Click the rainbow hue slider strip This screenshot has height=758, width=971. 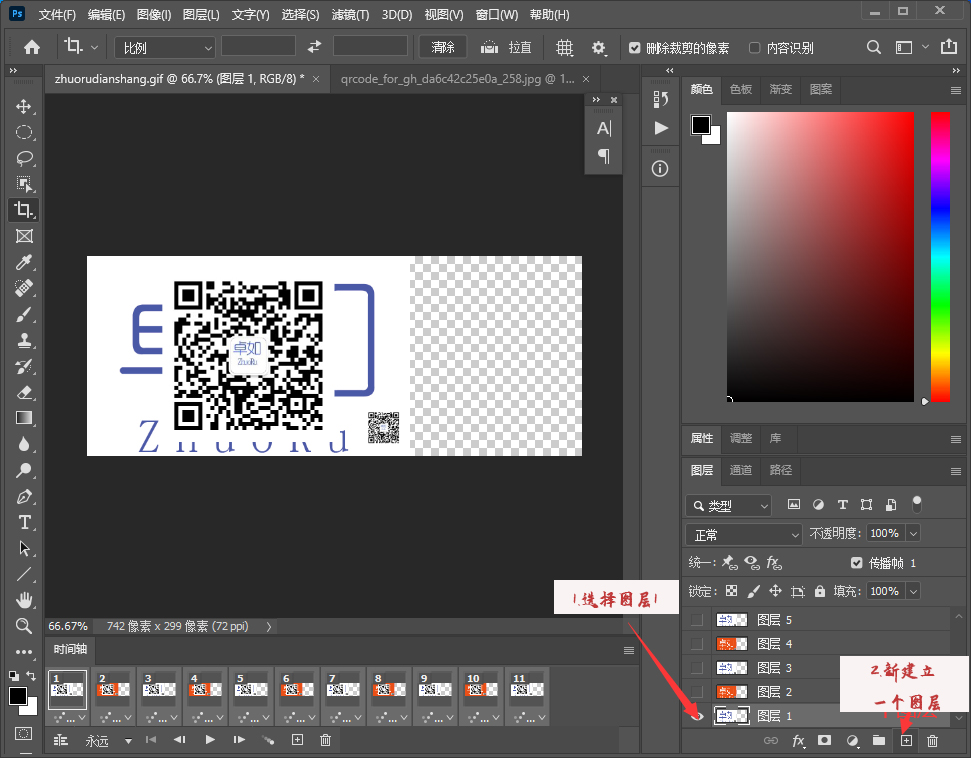[x=940, y=255]
